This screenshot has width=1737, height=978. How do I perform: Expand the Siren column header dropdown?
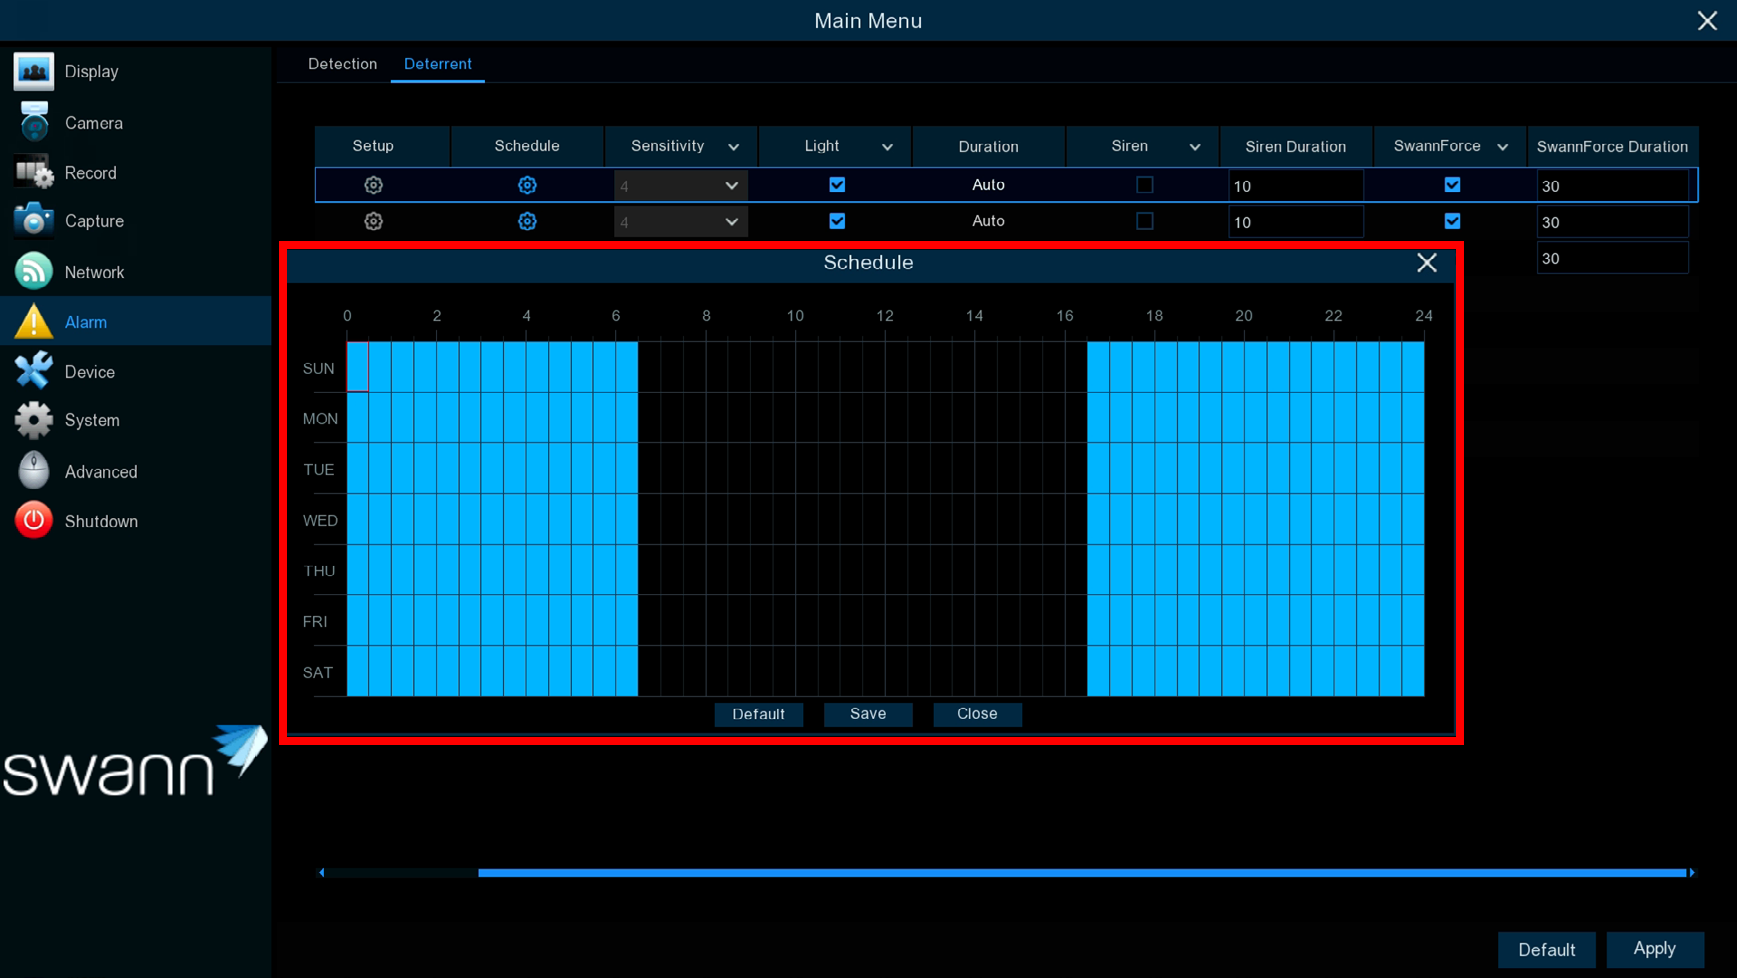pyautogui.click(x=1194, y=147)
